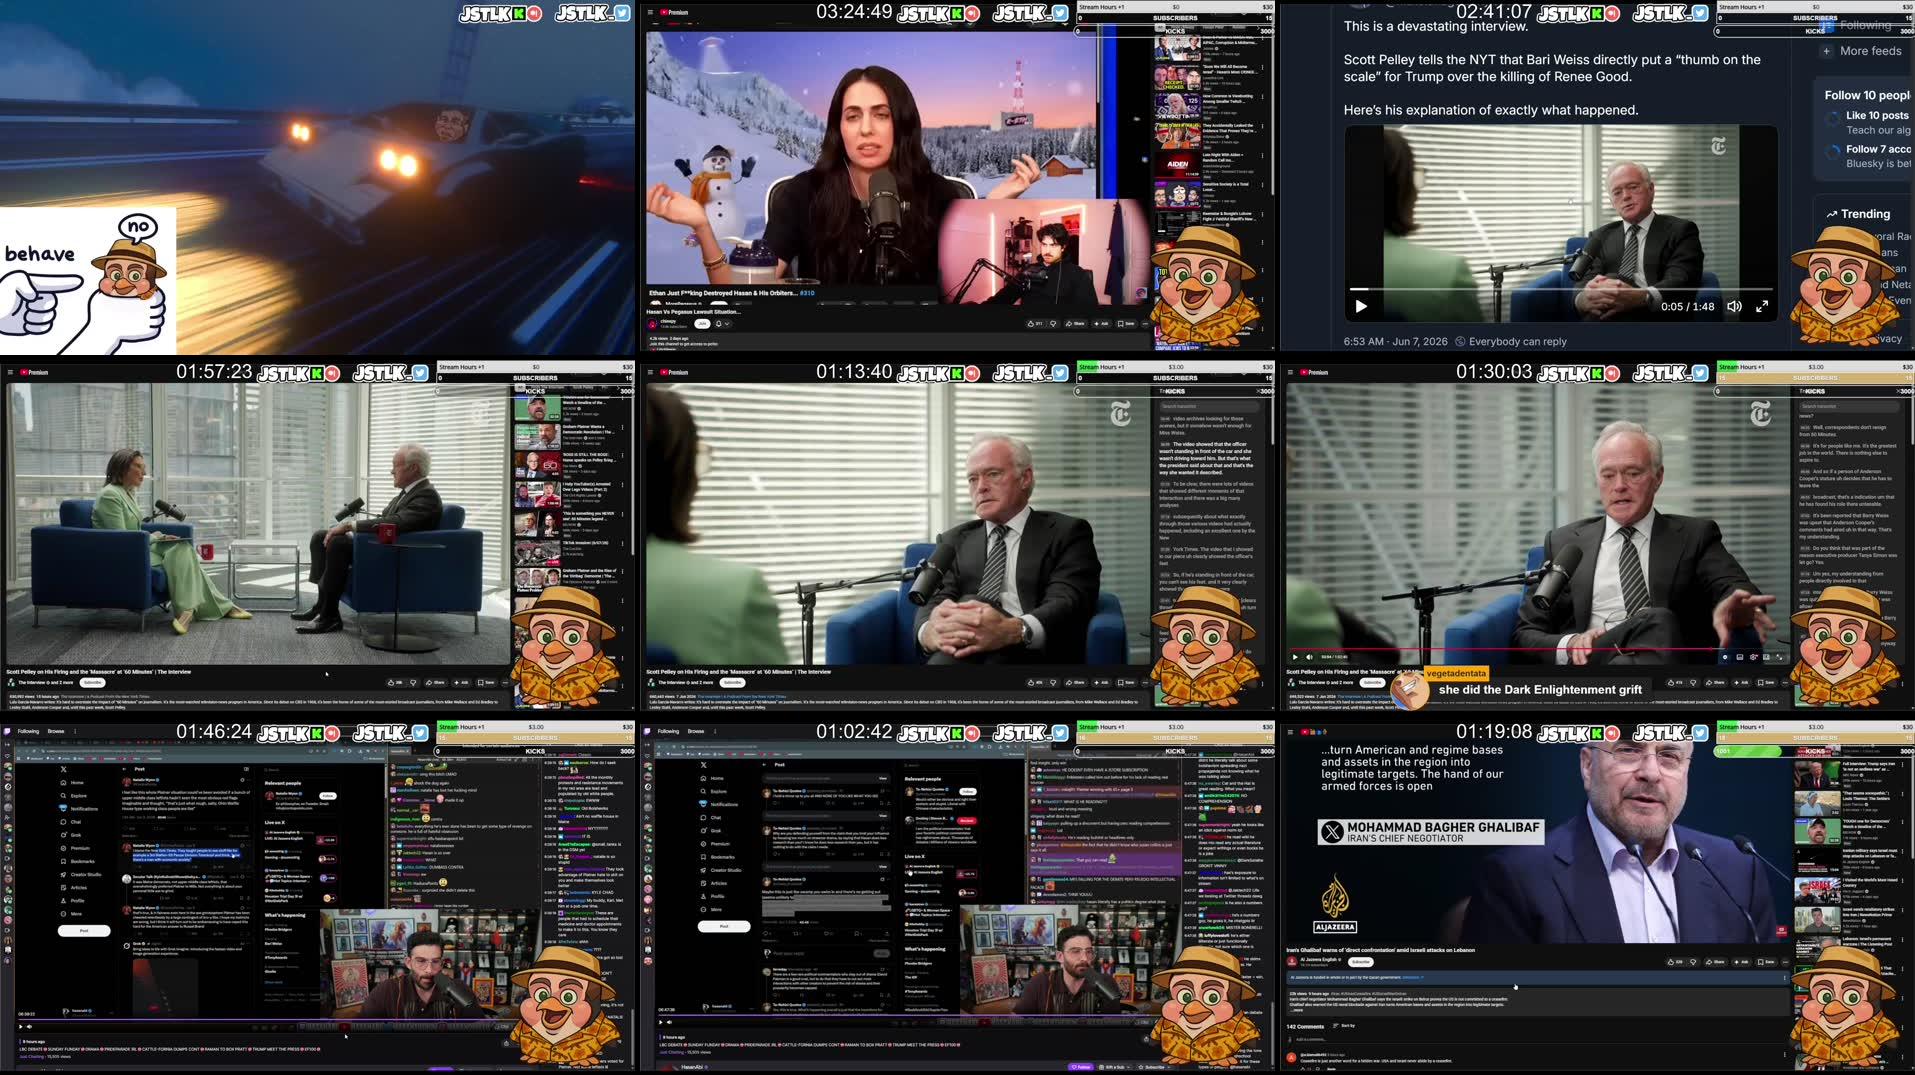Click the Join button in 03:24:49 panel
This screenshot has width=1915, height=1075.
[702, 324]
